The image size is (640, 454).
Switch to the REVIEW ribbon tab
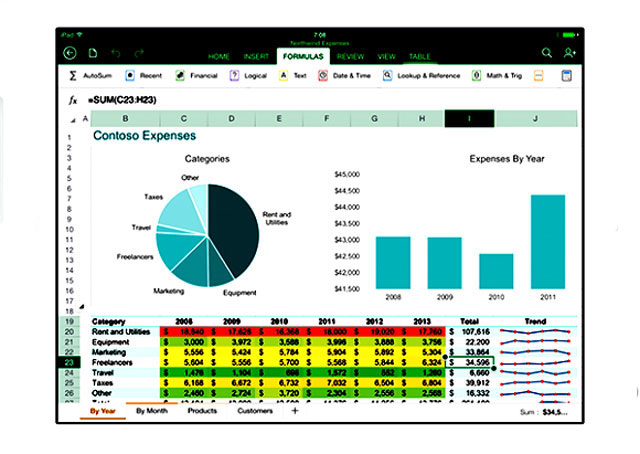(x=350, y=56)
